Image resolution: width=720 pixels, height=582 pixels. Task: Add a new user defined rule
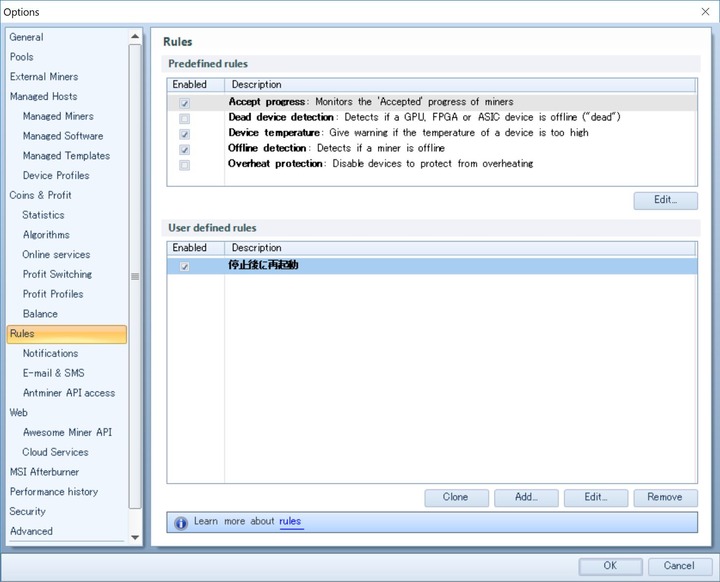pyautogui.click(x=526, y=497)
